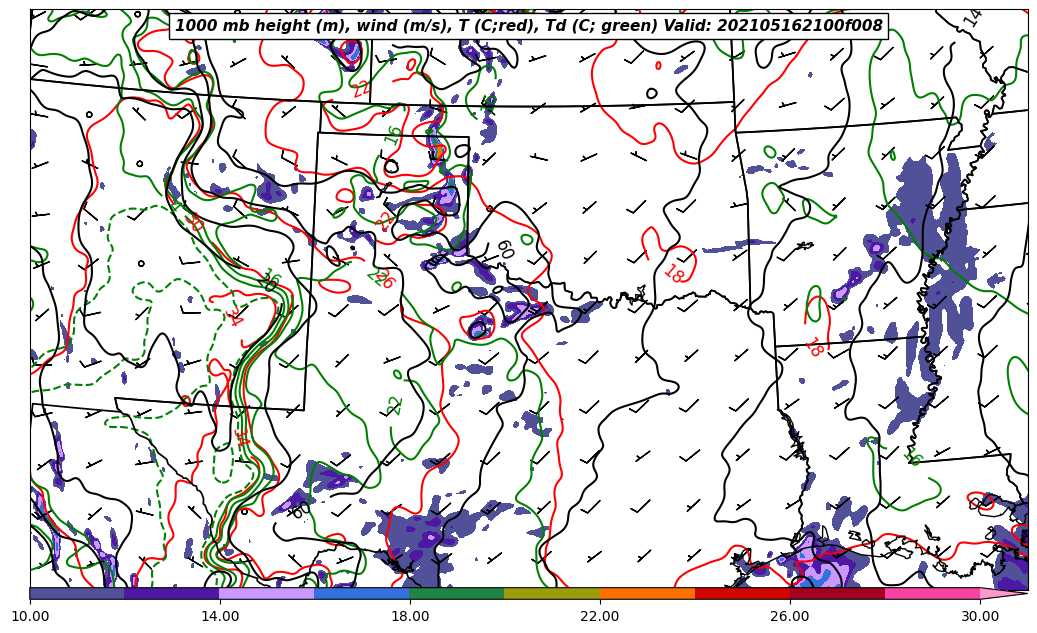
Task: Click the colorbar tick label 30.00
Action: pos(980,616)
